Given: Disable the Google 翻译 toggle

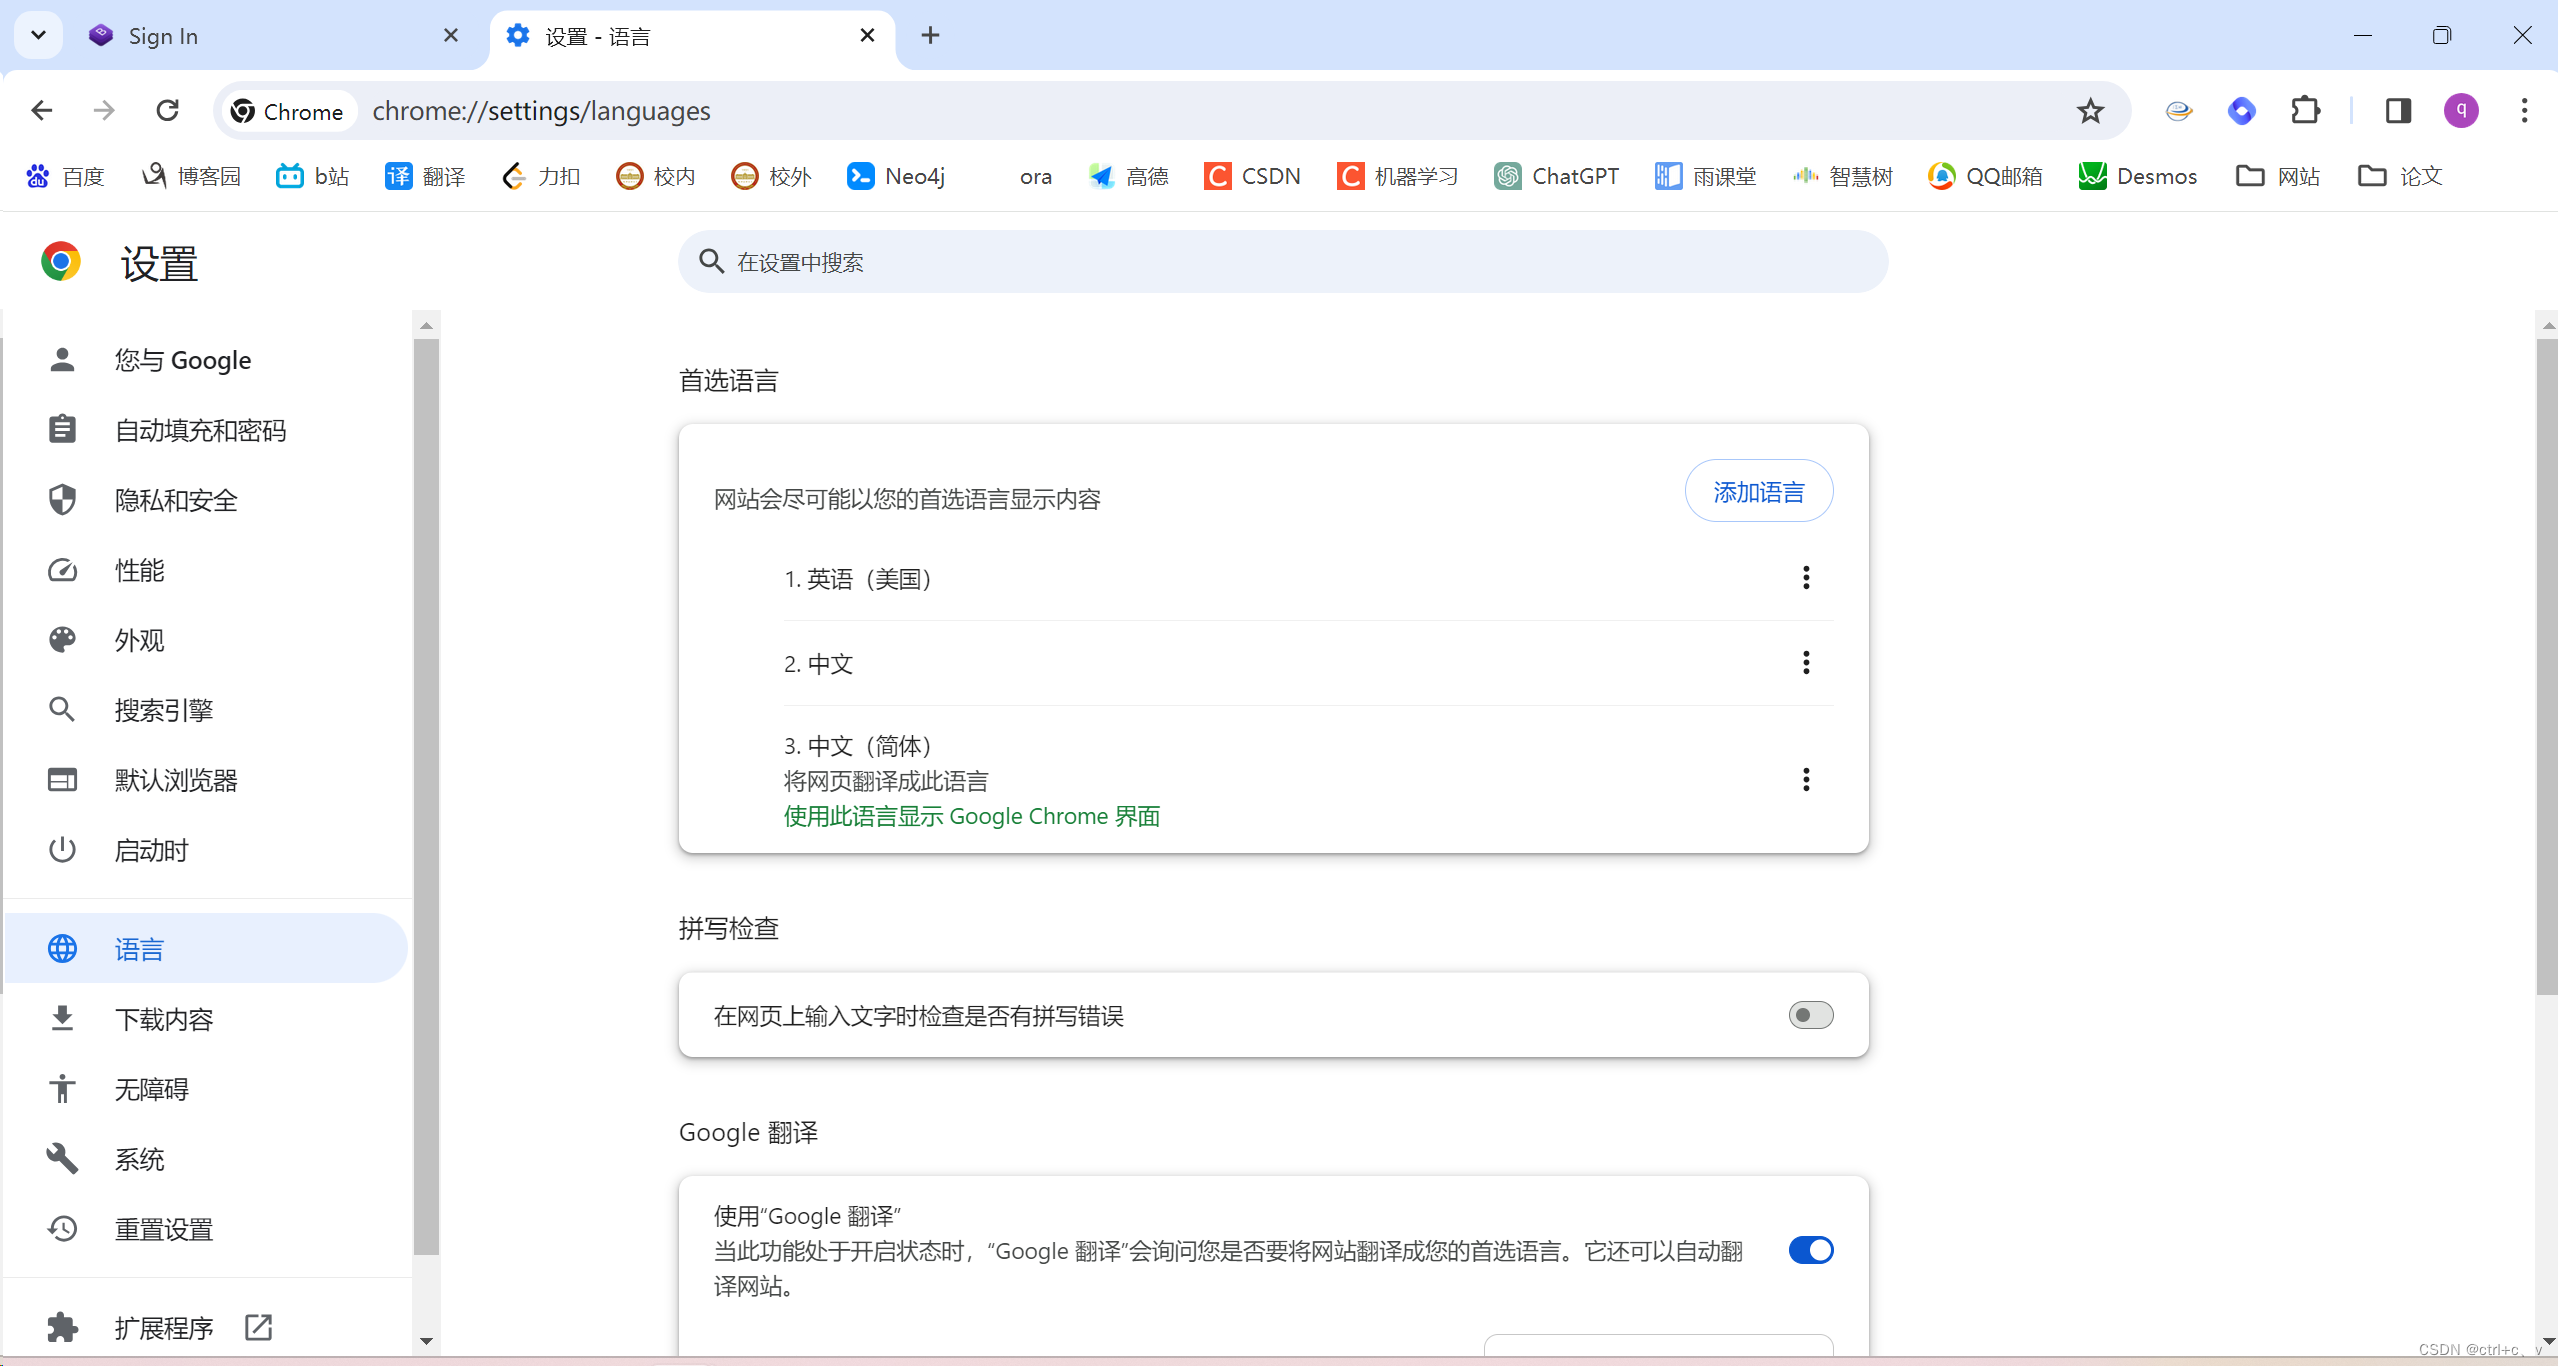Looking at the screenshot, I should [x=1810, y=1250].
